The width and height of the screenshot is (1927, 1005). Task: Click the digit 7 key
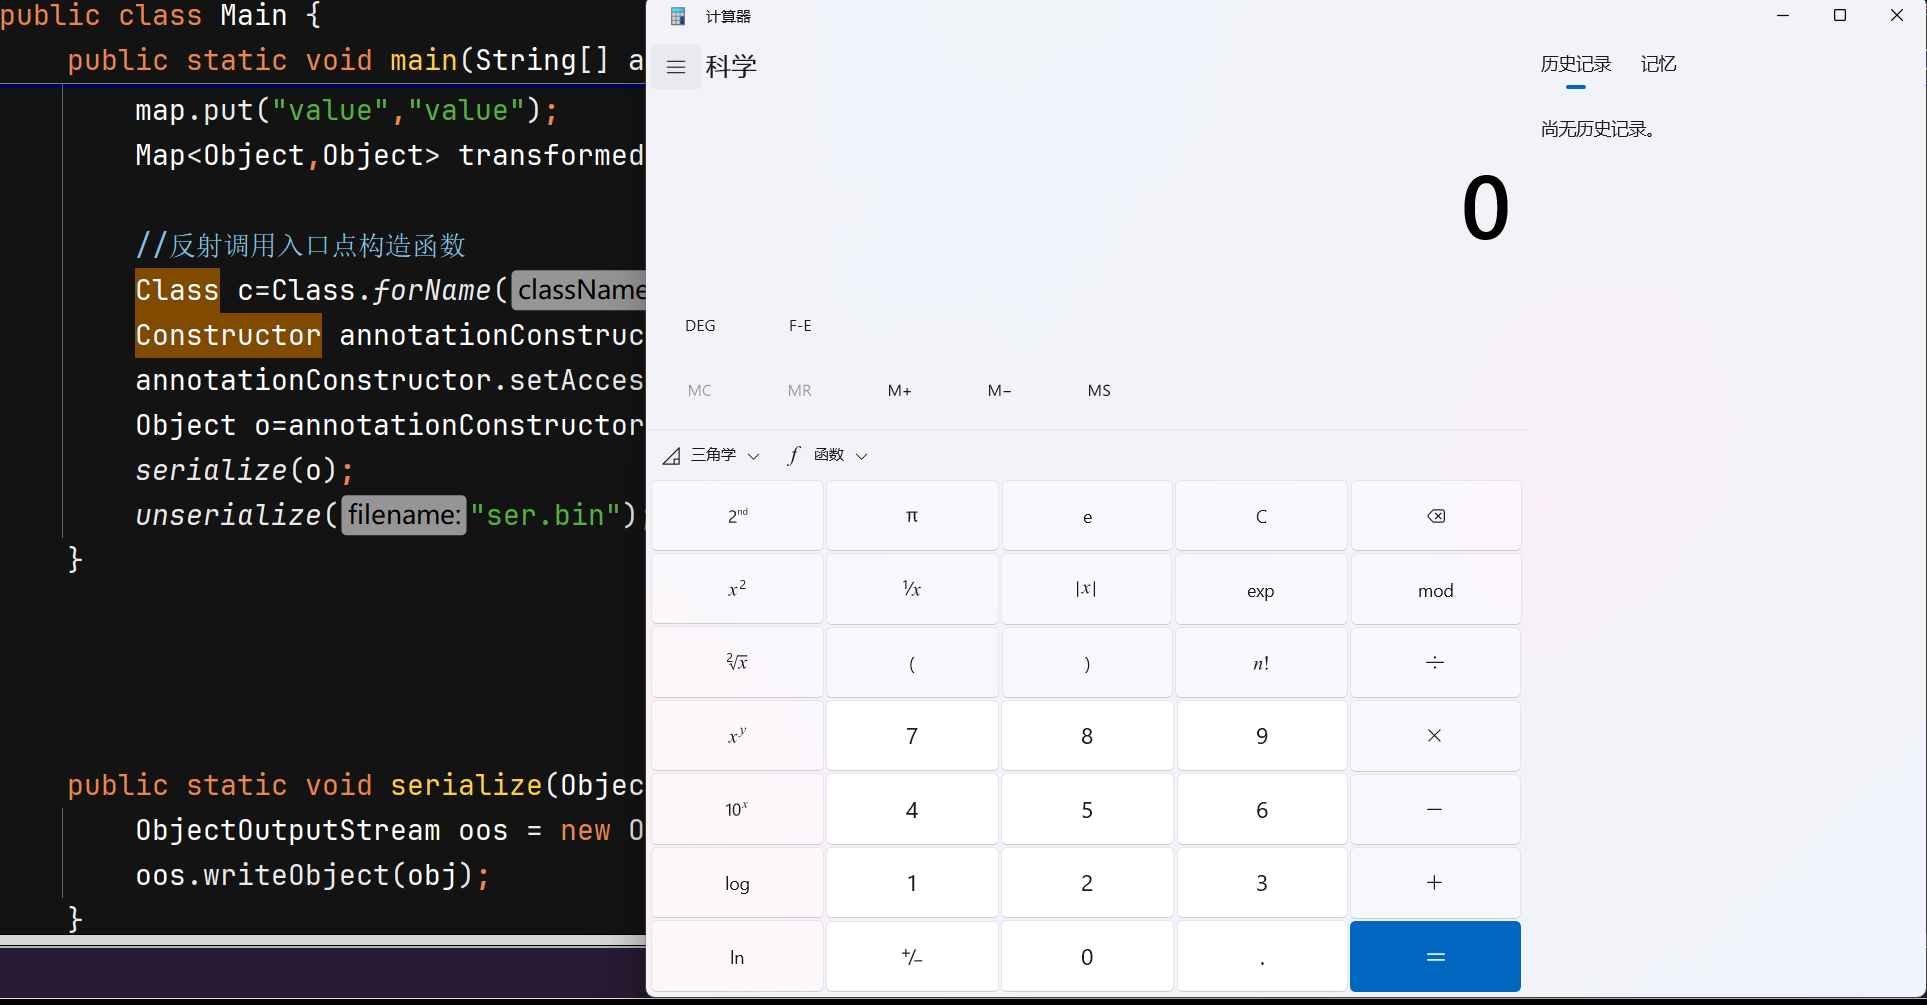[x=912, y=736]
